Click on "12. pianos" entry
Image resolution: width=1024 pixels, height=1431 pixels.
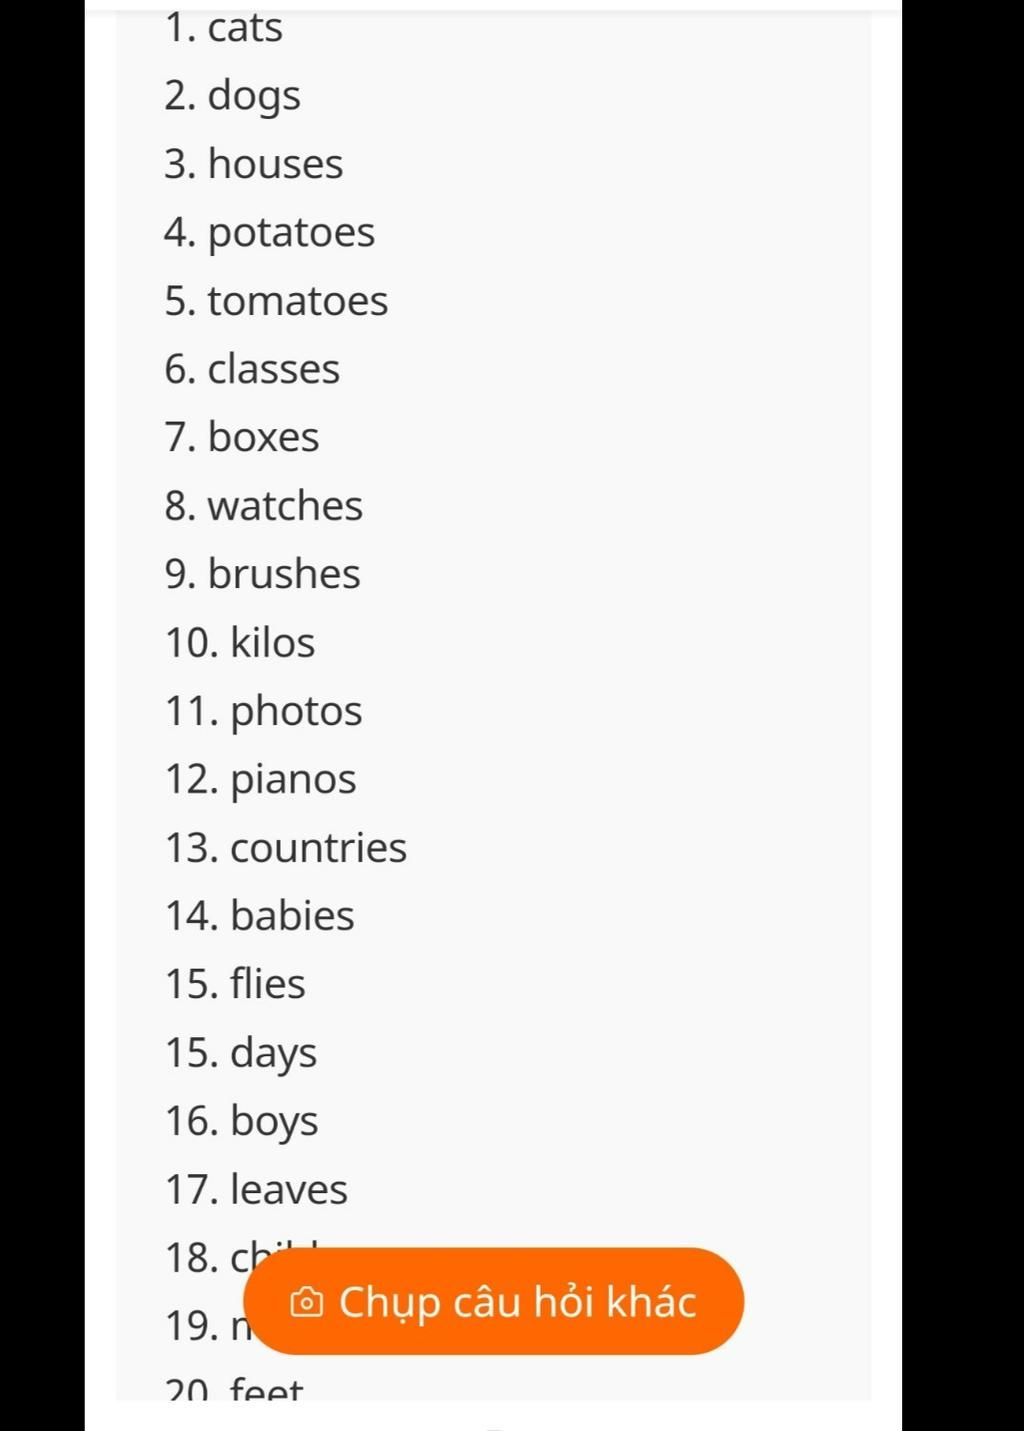pos(260,781)
